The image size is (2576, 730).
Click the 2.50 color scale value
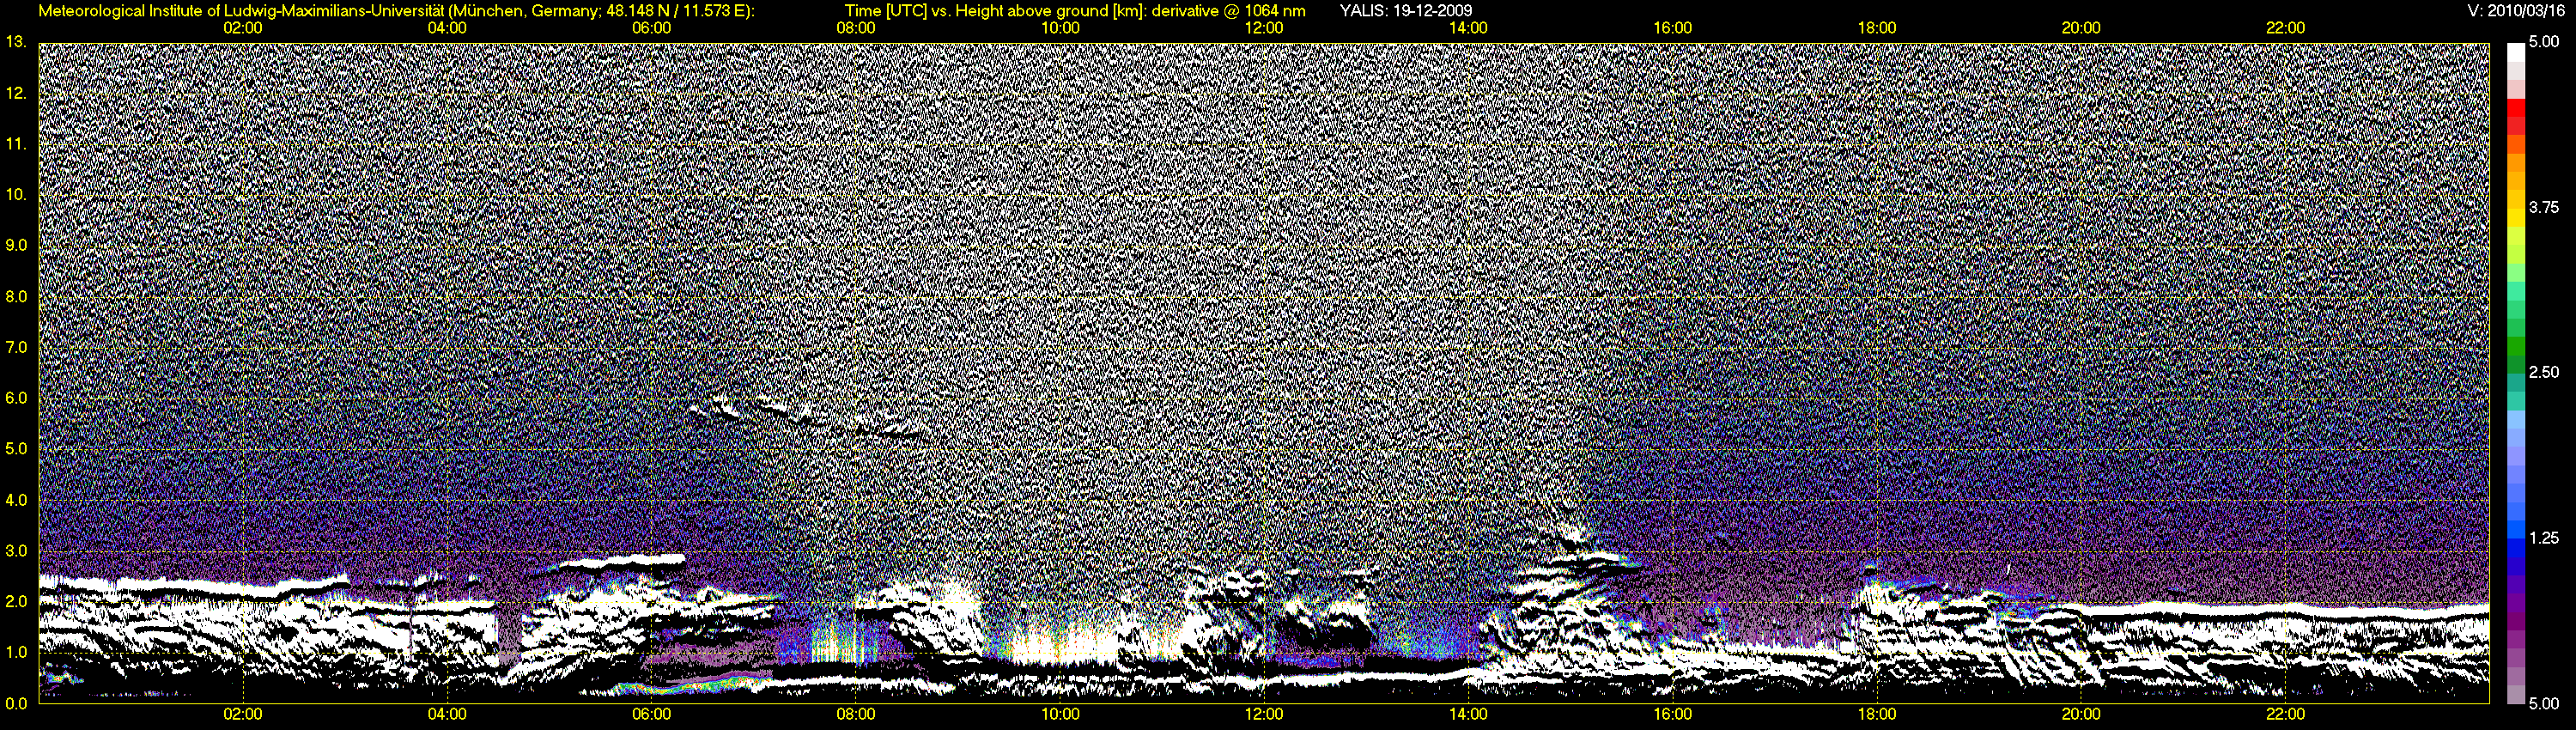tap(2544, 372)
